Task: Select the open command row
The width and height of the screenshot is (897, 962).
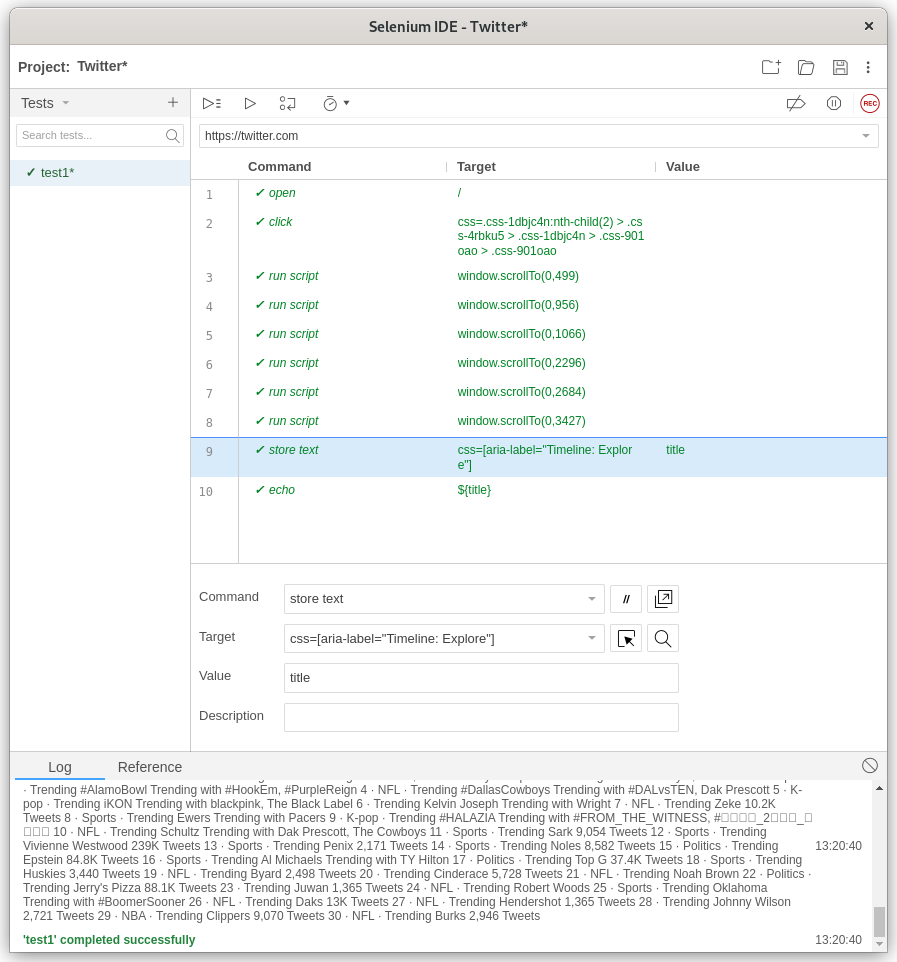Action: (539, 193)
